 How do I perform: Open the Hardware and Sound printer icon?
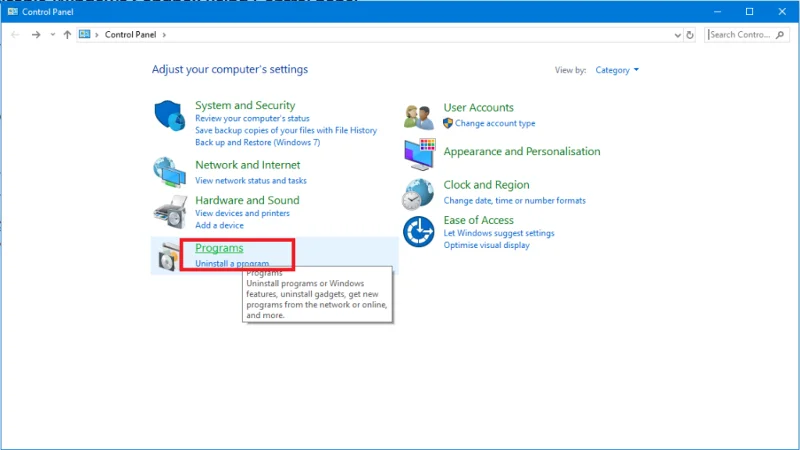coord(170,212)
